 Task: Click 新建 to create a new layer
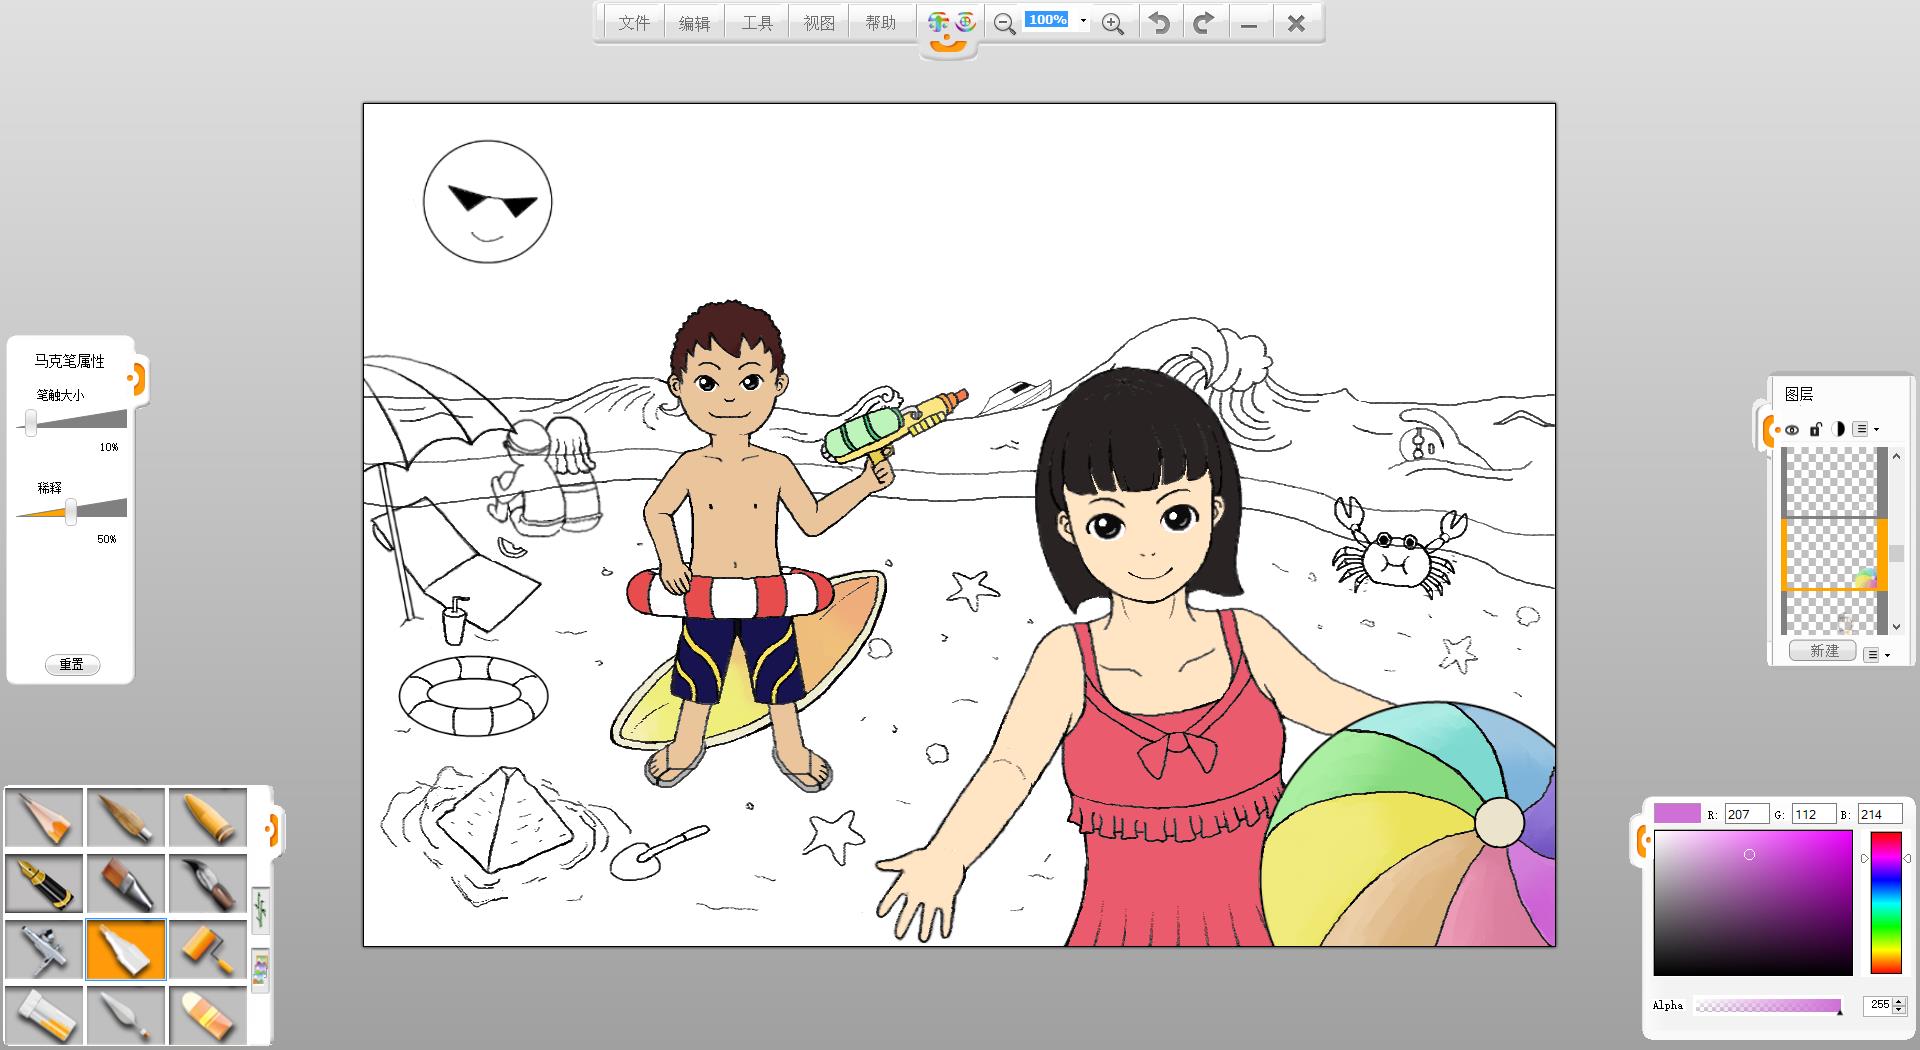click(1823, 651)
